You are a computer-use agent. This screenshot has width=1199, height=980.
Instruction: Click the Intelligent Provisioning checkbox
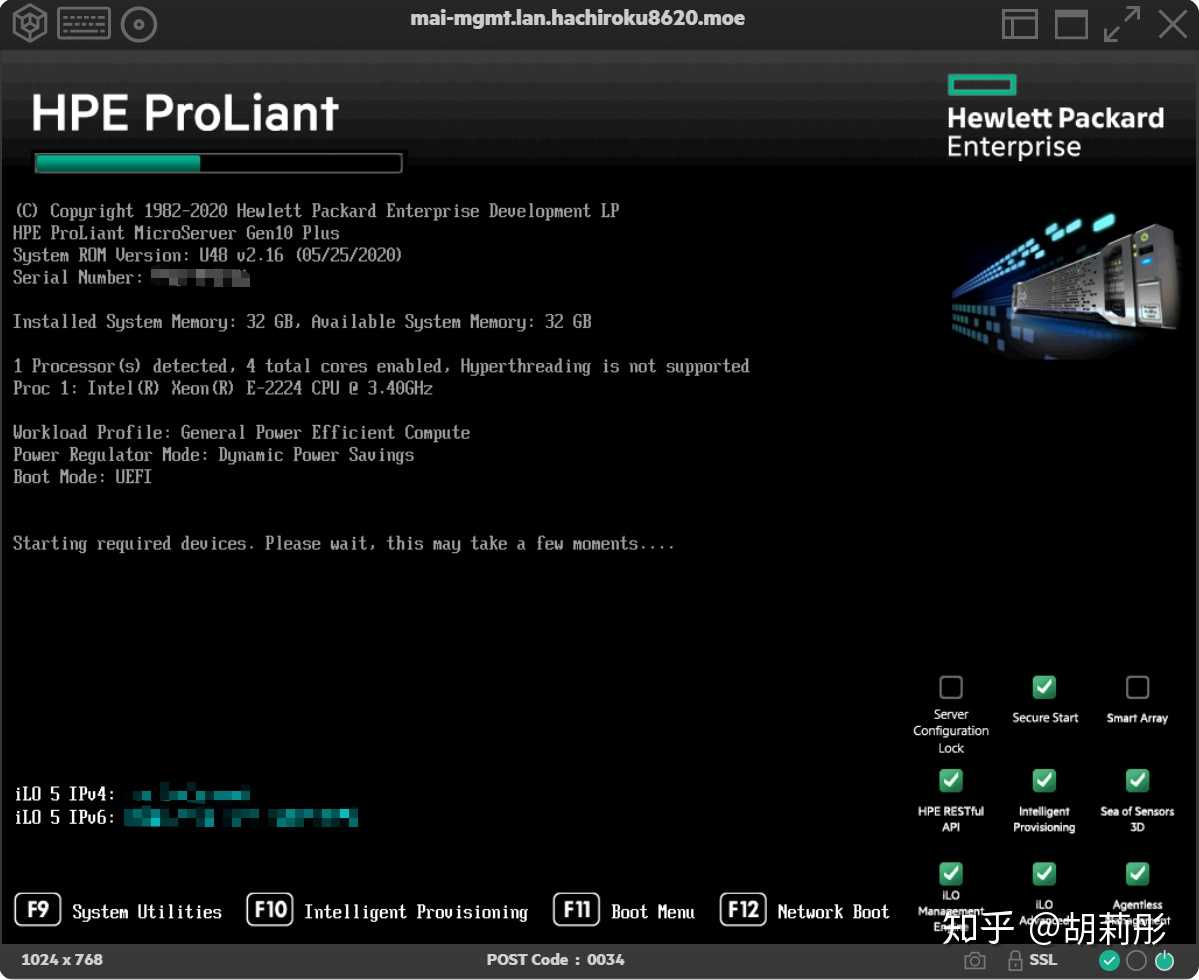click(1044, 780)
